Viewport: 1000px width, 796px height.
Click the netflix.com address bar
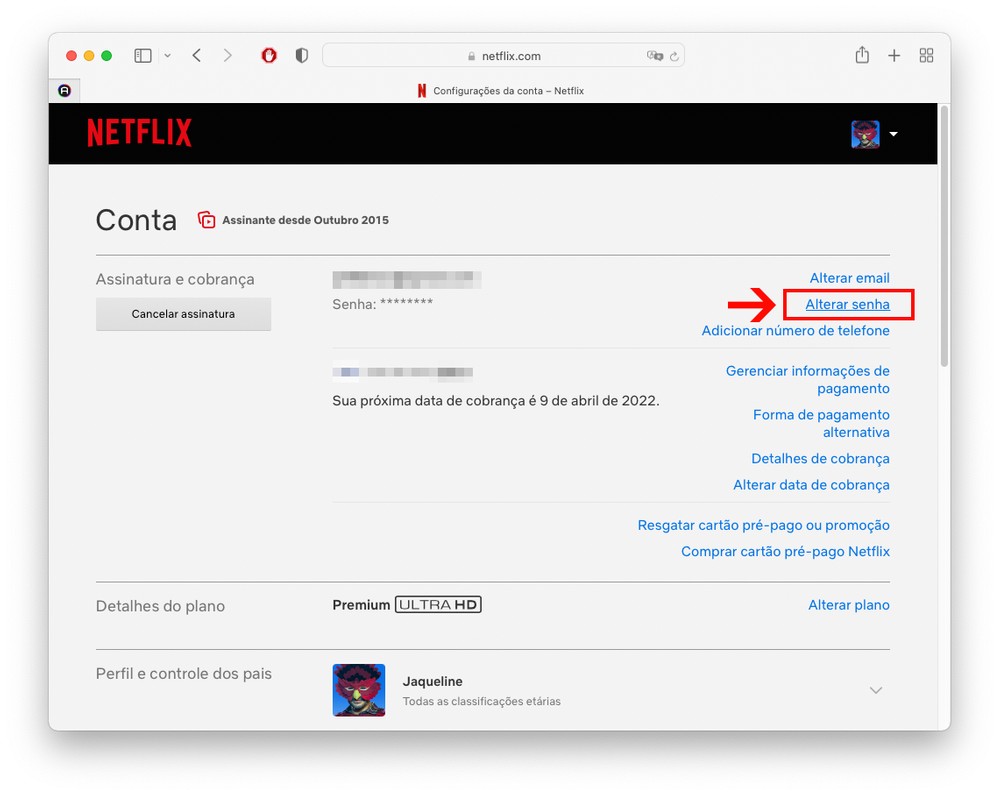[503, 56]
